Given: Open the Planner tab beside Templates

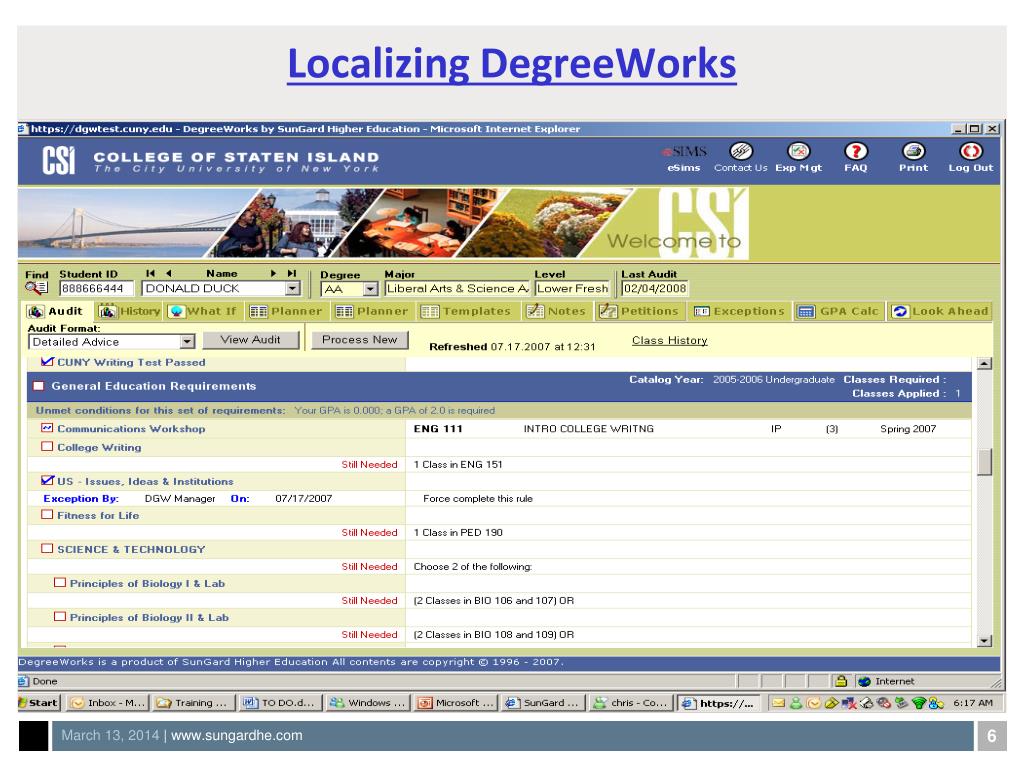Looking at the screenshot, I should click(x=372, y=312).
